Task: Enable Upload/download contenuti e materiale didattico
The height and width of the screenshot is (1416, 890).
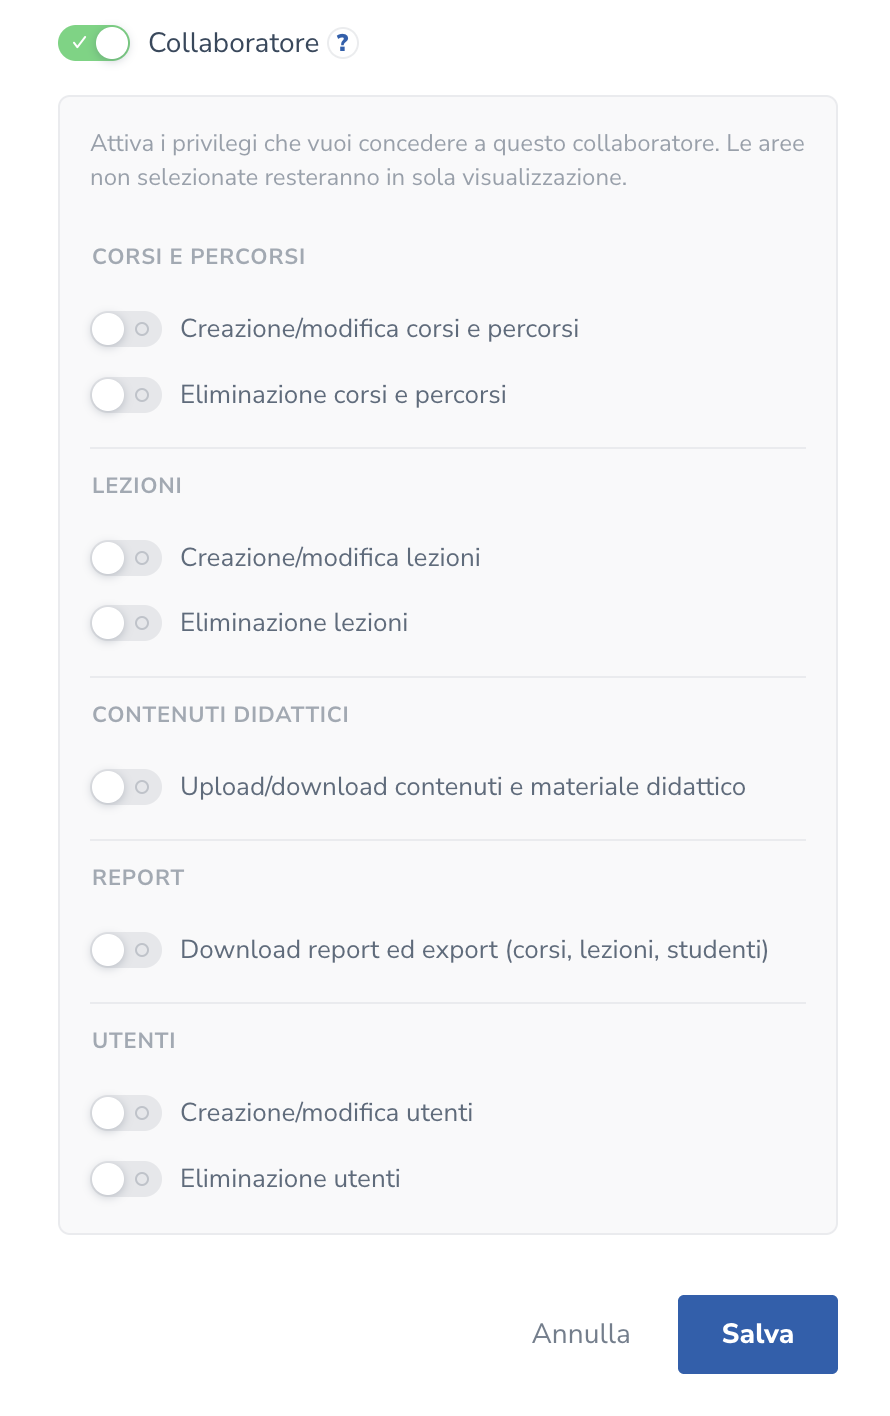Action: (x=126, y=787)
